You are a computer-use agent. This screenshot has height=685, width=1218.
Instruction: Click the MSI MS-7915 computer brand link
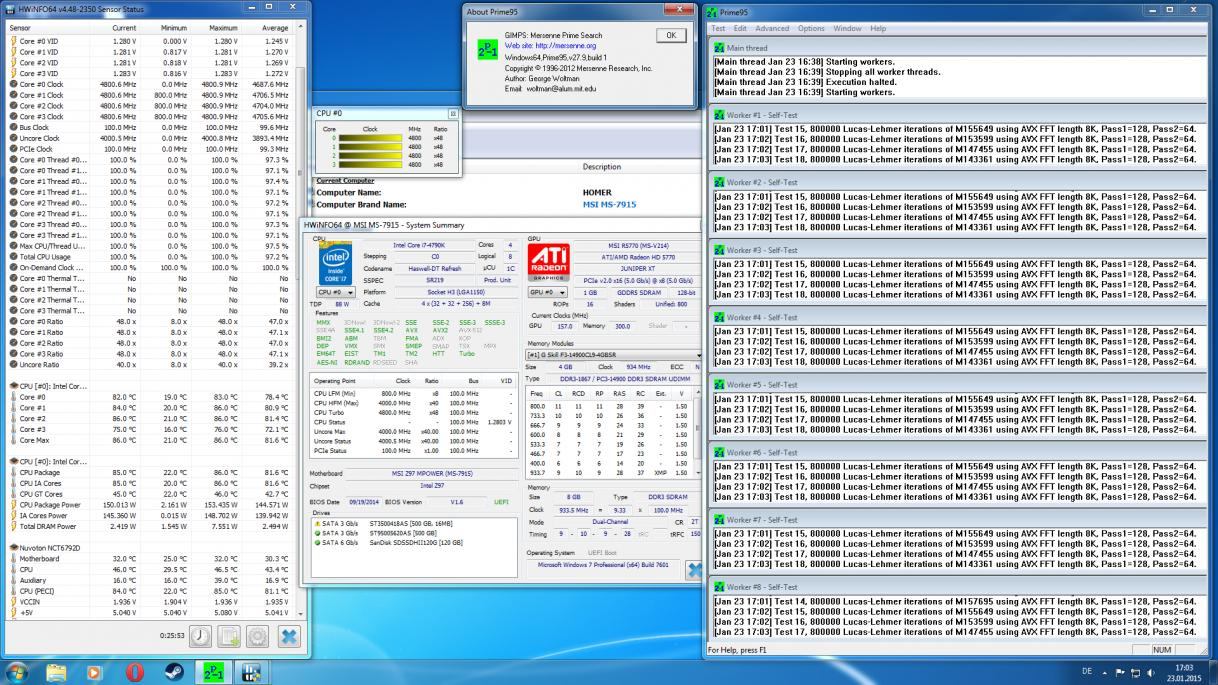609,204
